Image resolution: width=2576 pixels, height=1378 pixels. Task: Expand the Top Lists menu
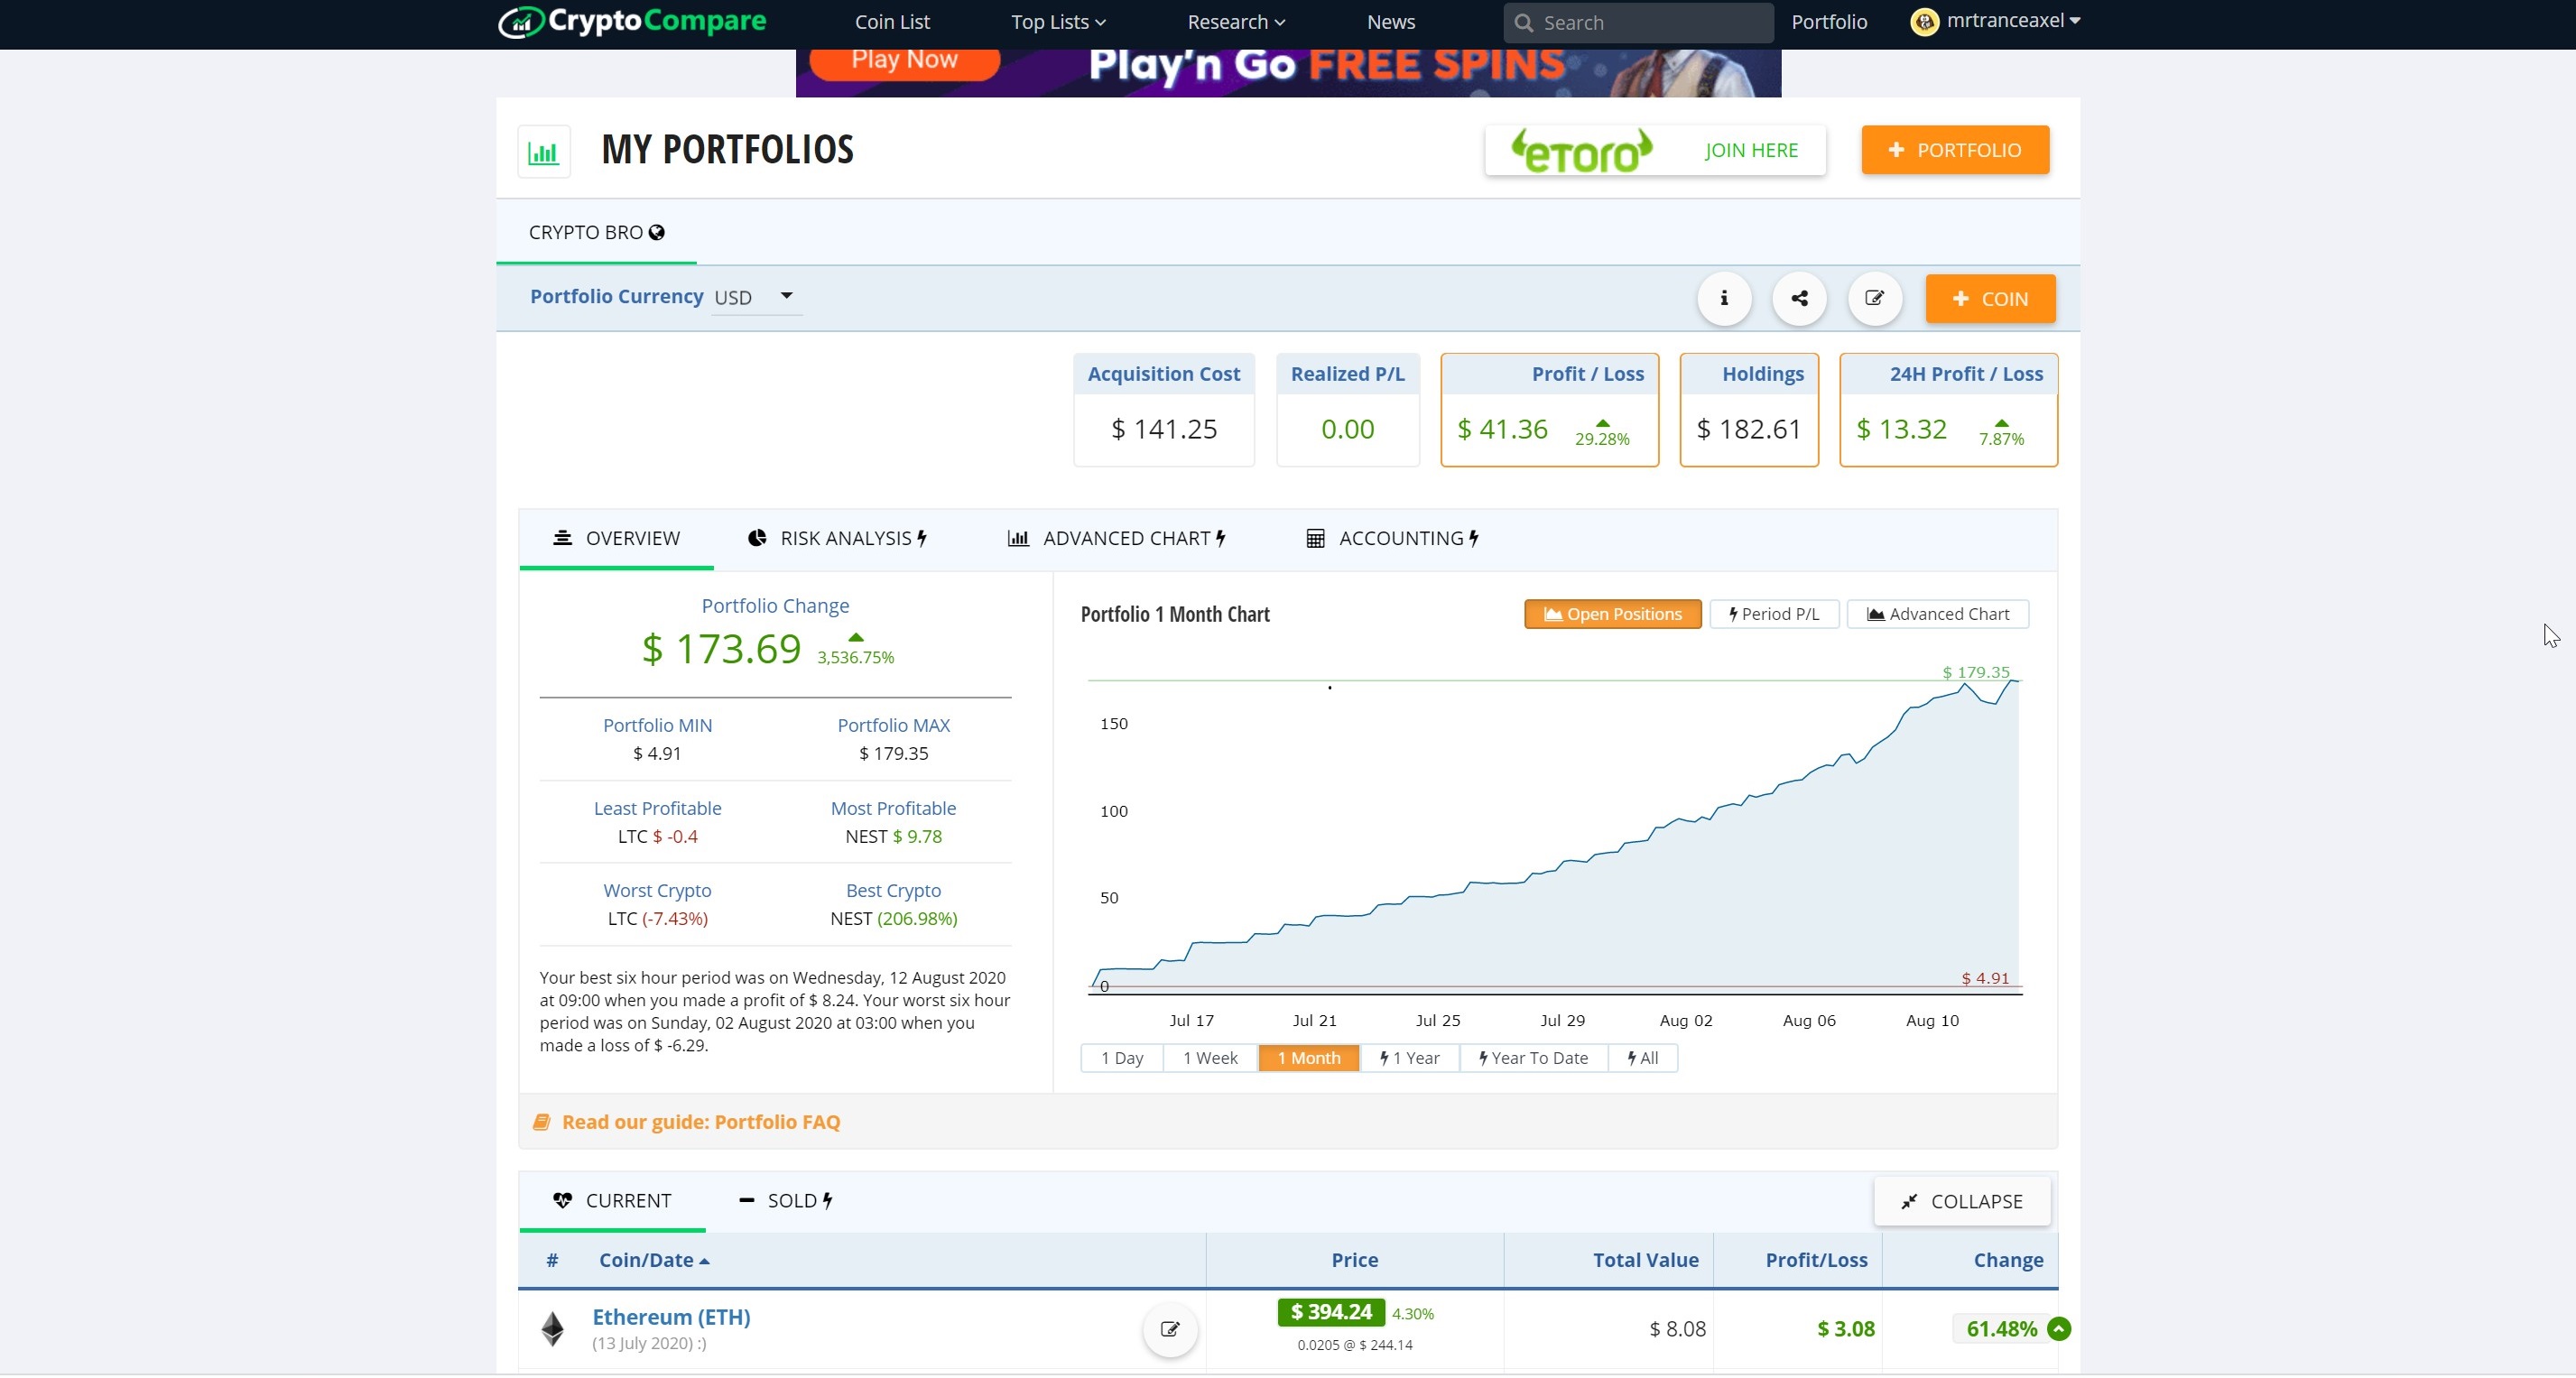click(x=1057, y=22)
